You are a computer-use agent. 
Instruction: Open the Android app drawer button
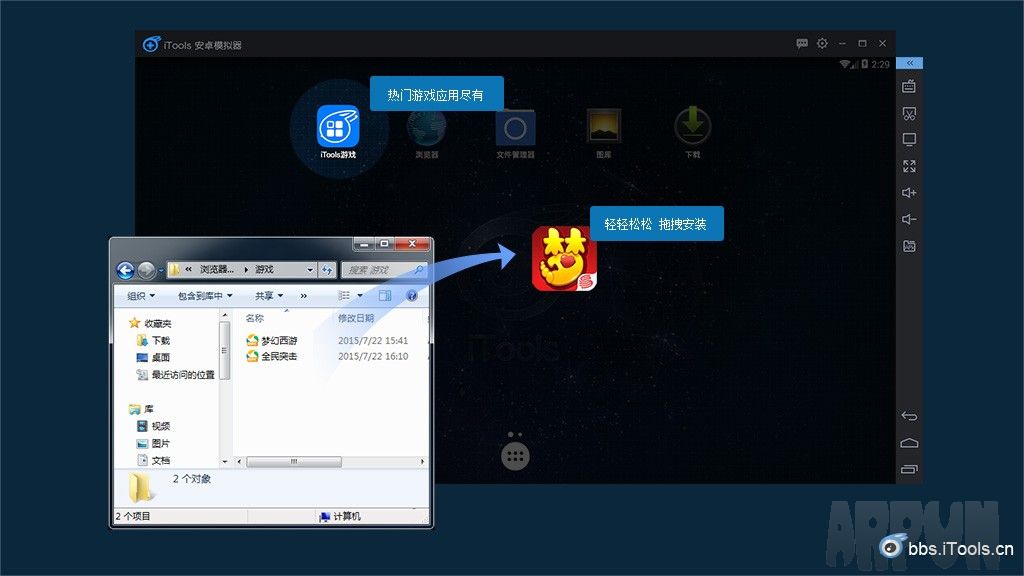pyautogui.click(x=515, y=456)
